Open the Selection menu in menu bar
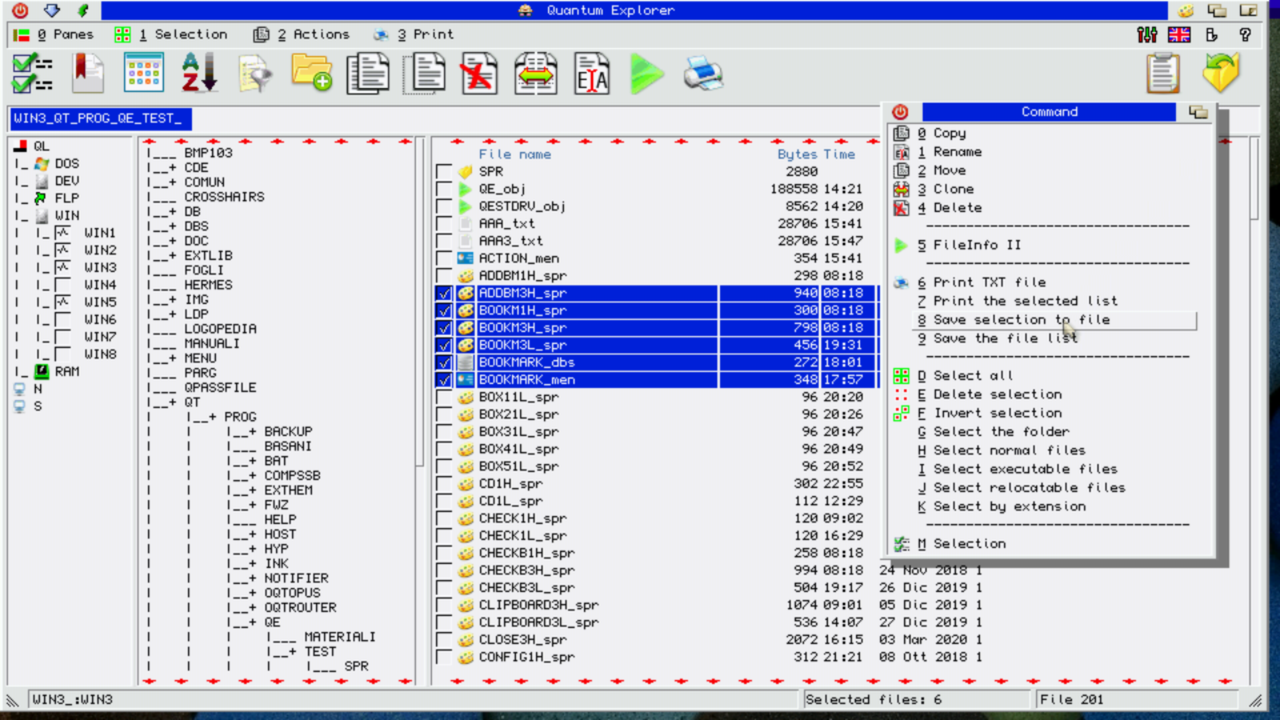Image resolution: width=1280 pixels, height=720 pixels. pos(171,34)
